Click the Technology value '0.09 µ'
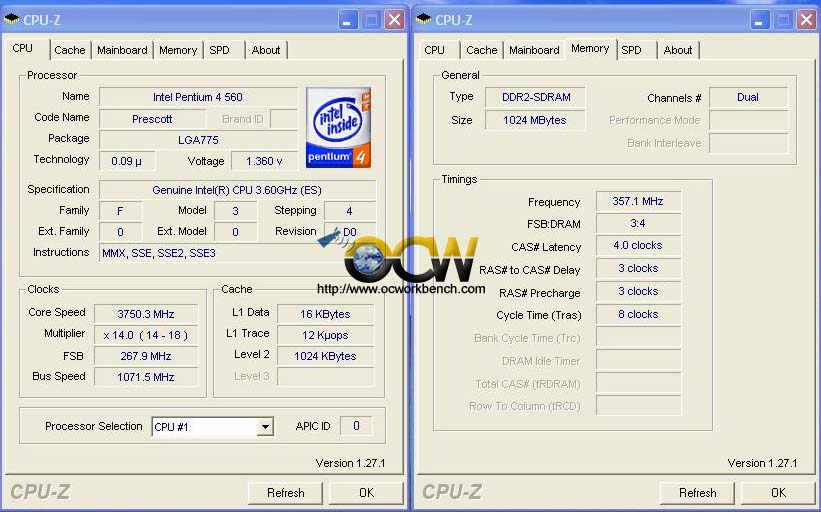This screenshot has width=821, height=512. click(x=127, y=161)
